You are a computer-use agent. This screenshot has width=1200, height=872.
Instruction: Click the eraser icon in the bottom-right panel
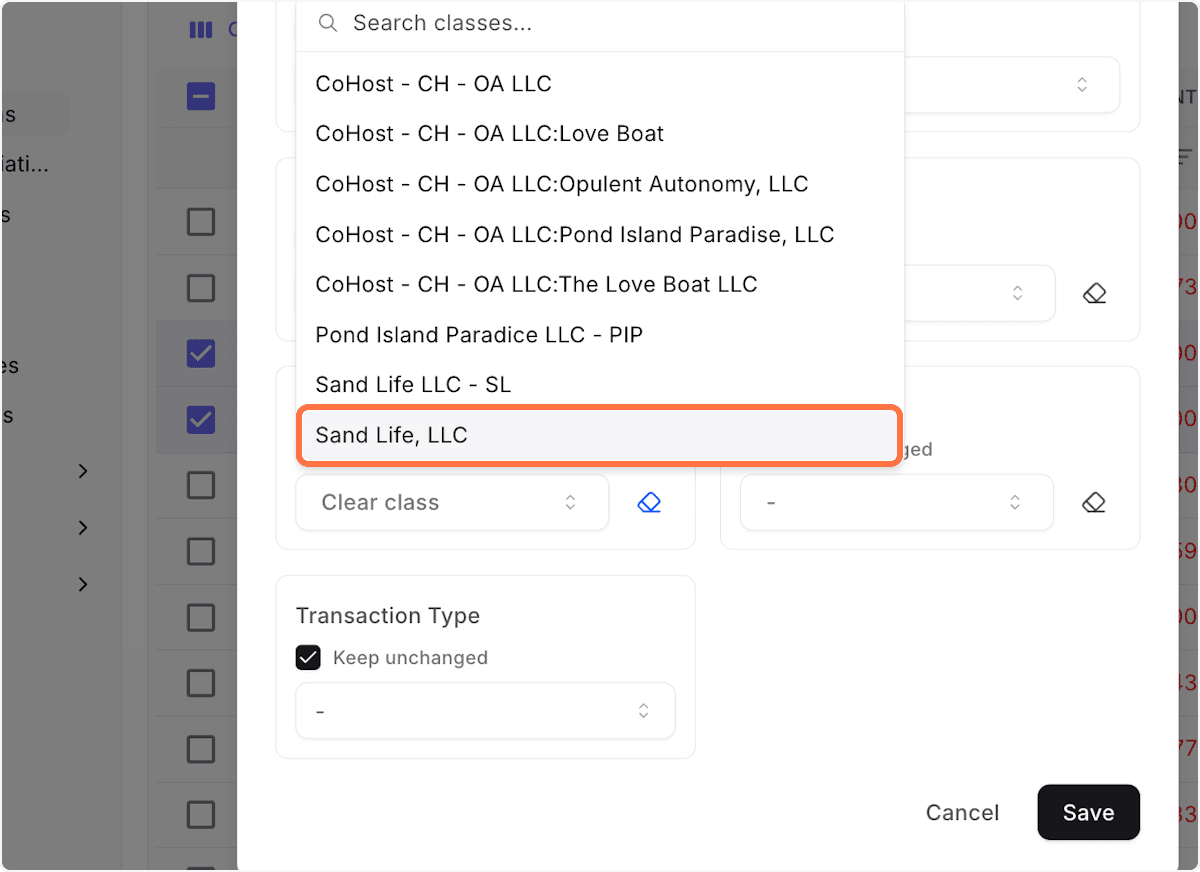tap(1094, 502)
